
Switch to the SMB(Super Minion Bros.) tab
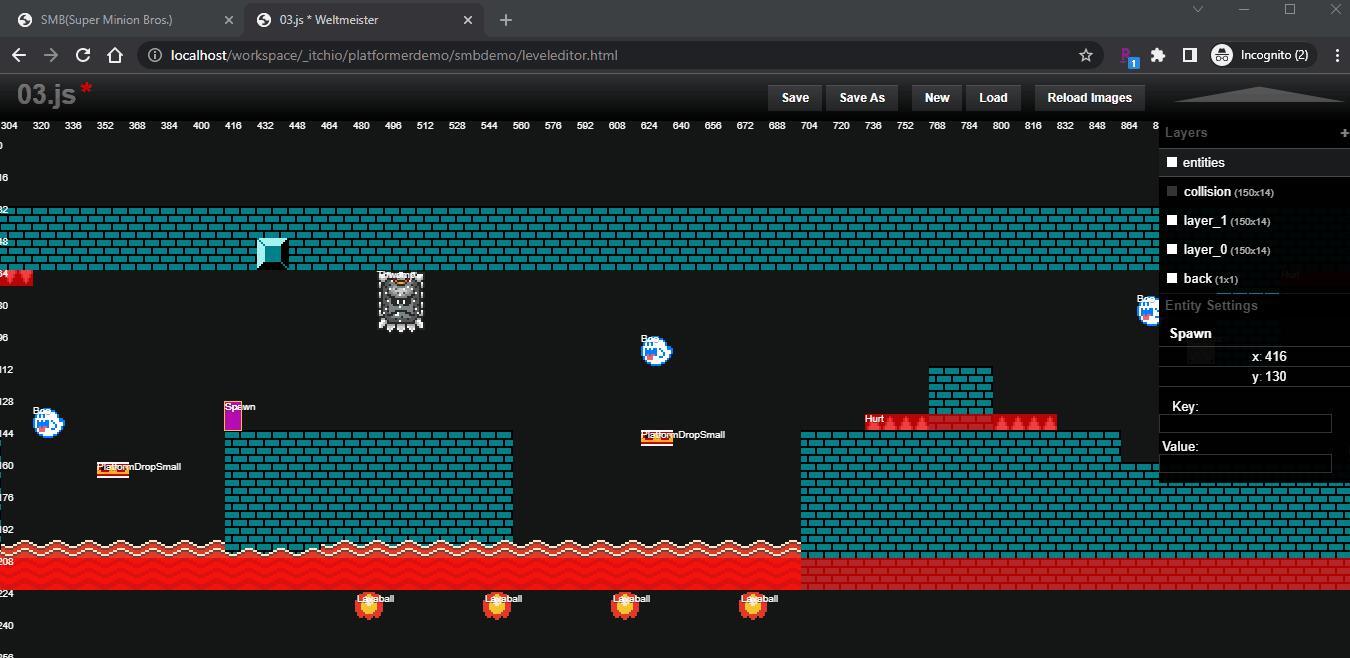(x=110, y=19)
